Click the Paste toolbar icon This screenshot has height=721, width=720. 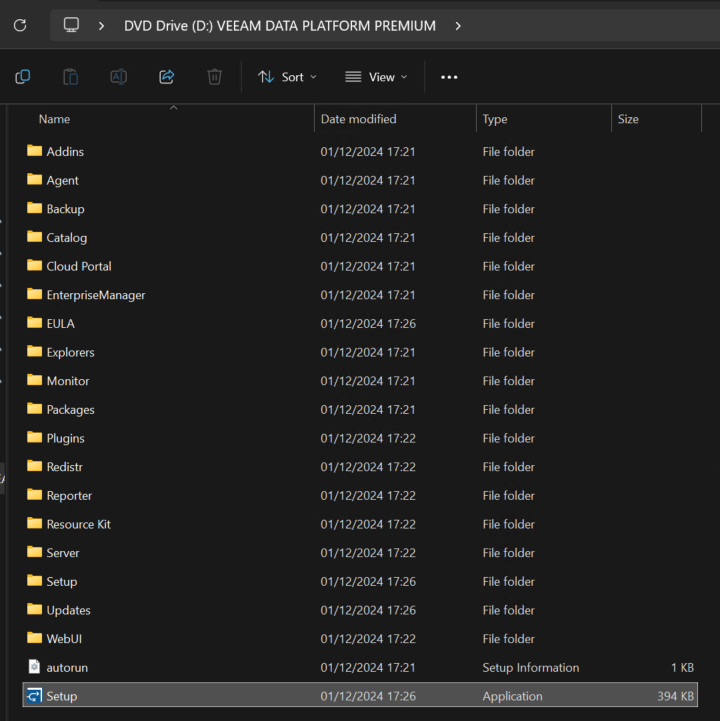click(70, 77)
